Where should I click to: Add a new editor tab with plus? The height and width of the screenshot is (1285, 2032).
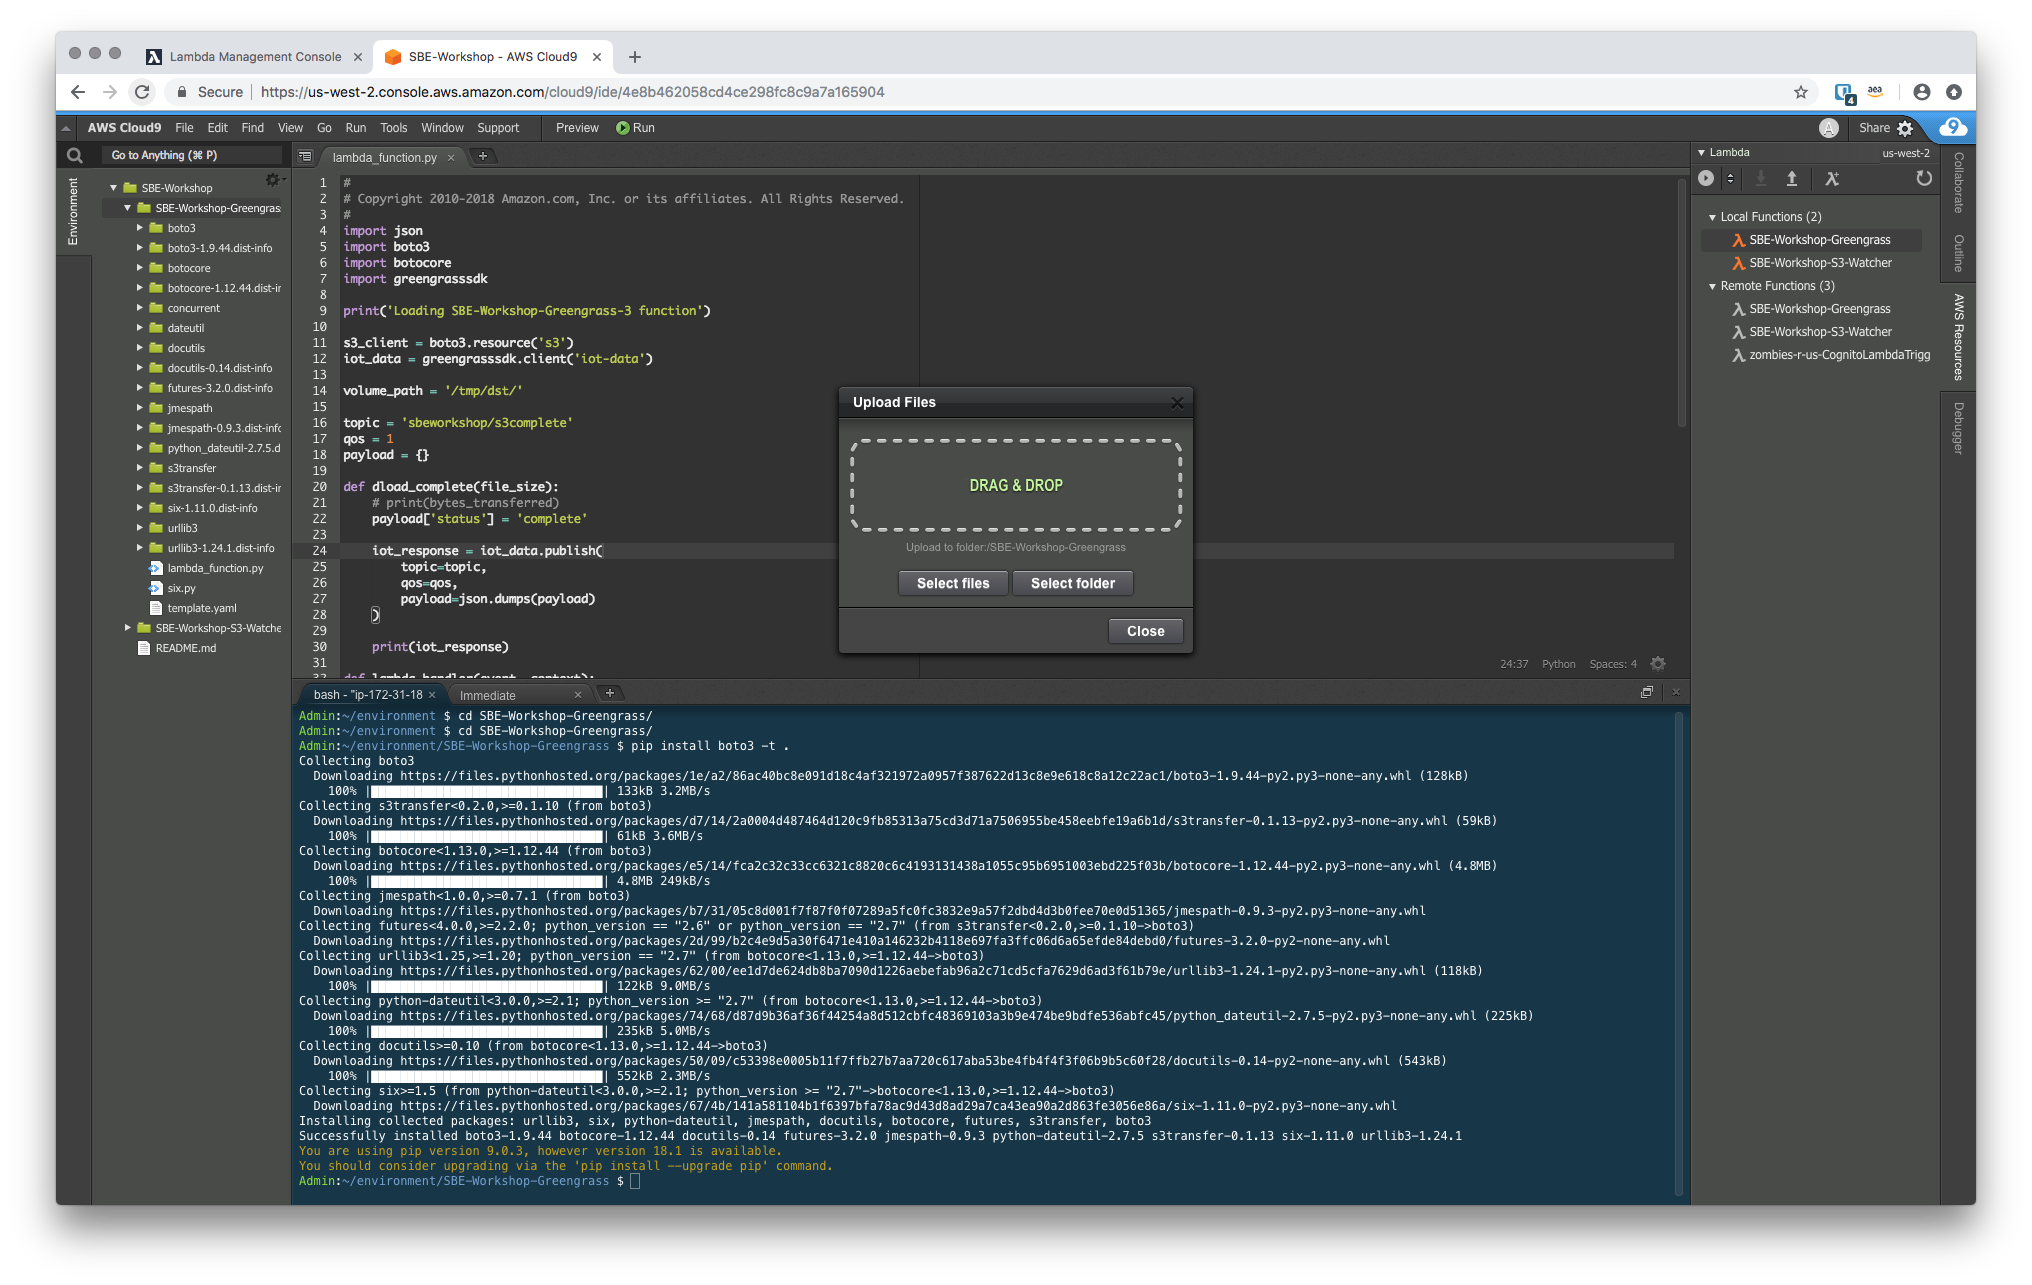(482, 156)
